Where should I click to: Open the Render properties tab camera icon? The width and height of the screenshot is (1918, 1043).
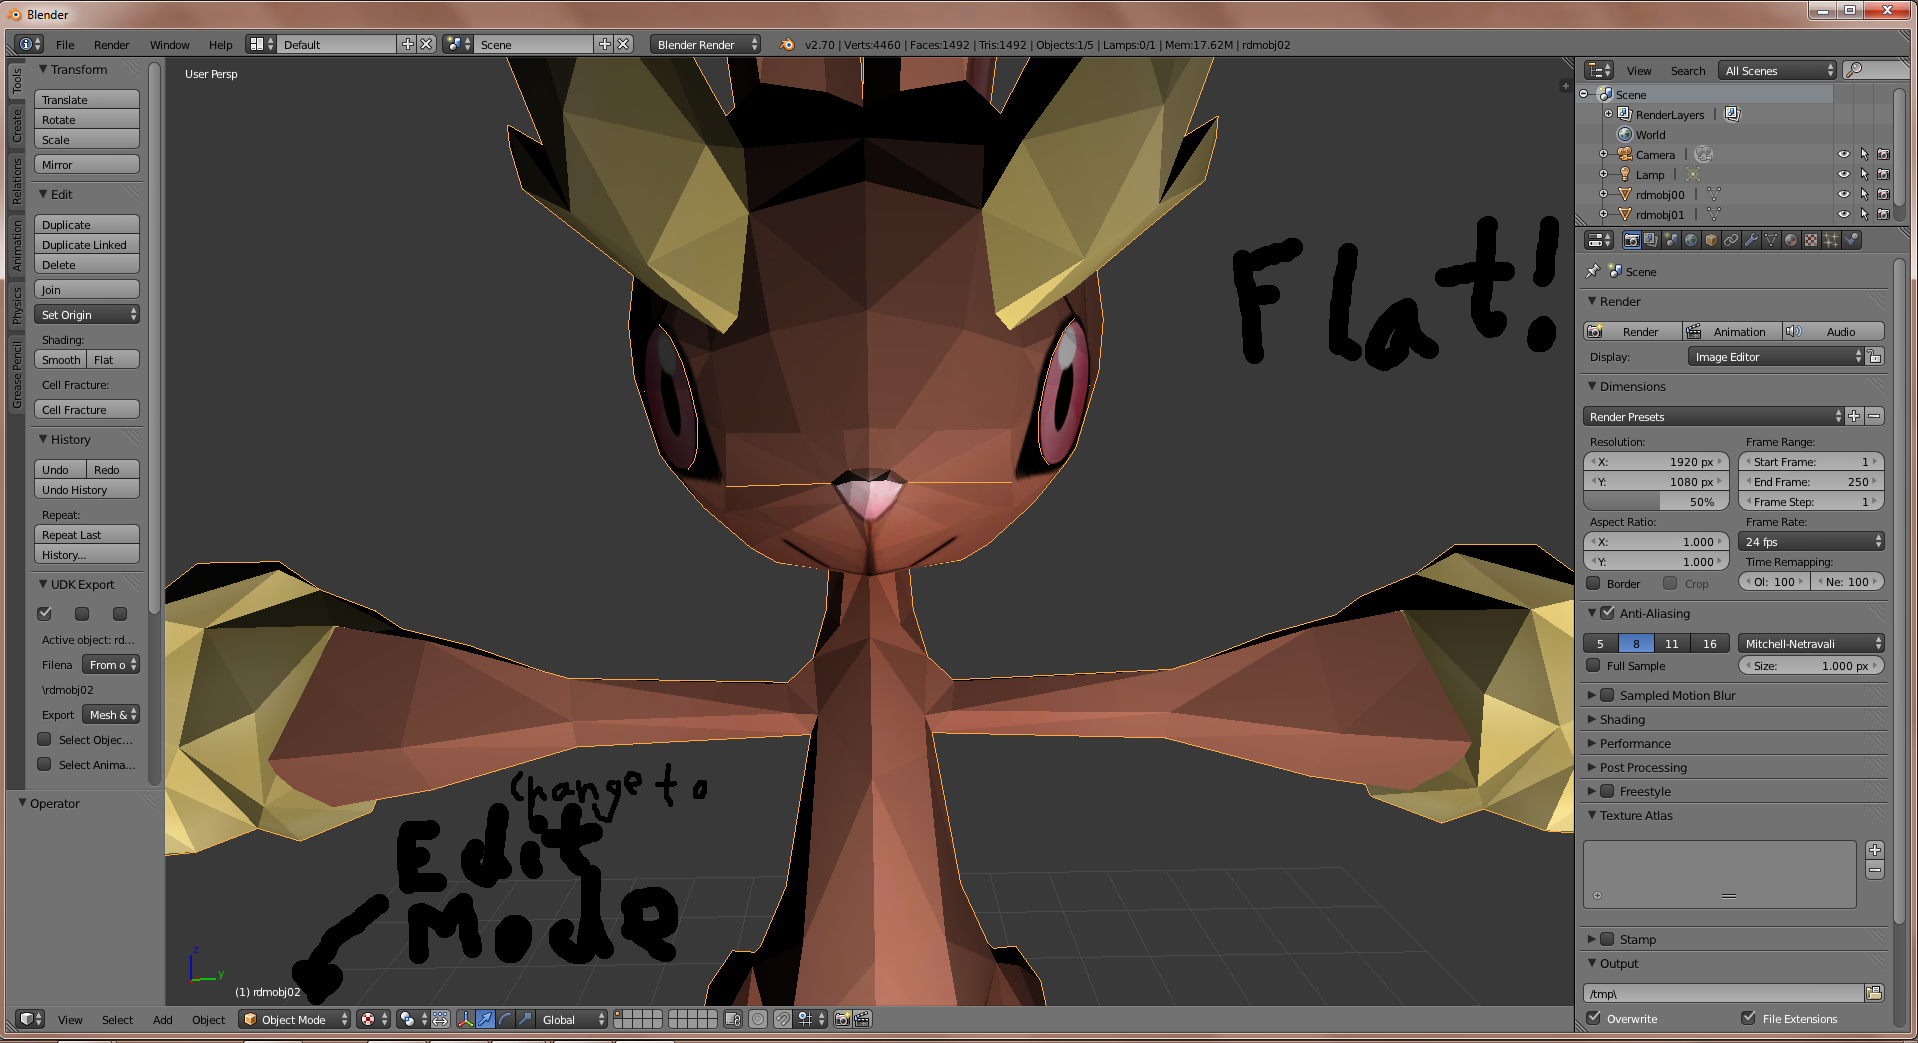[x=1632, y=240]
